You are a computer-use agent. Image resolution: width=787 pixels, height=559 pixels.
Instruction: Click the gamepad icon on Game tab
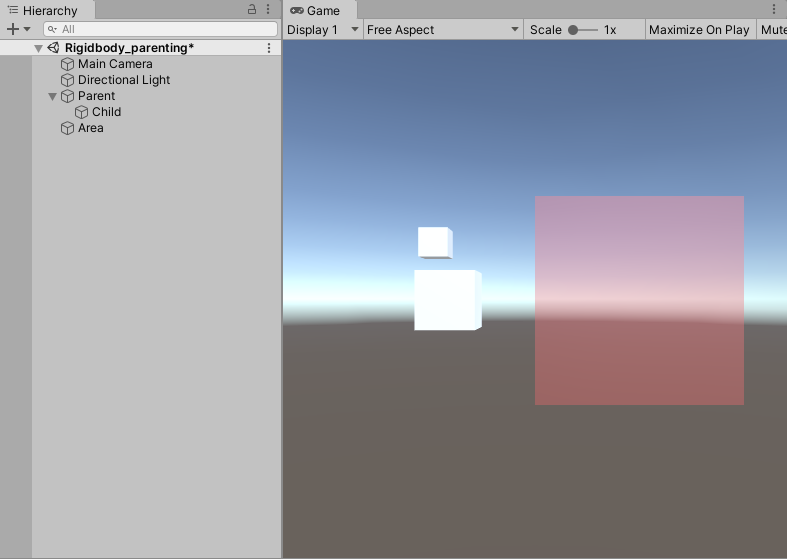(x=297, y=10)
